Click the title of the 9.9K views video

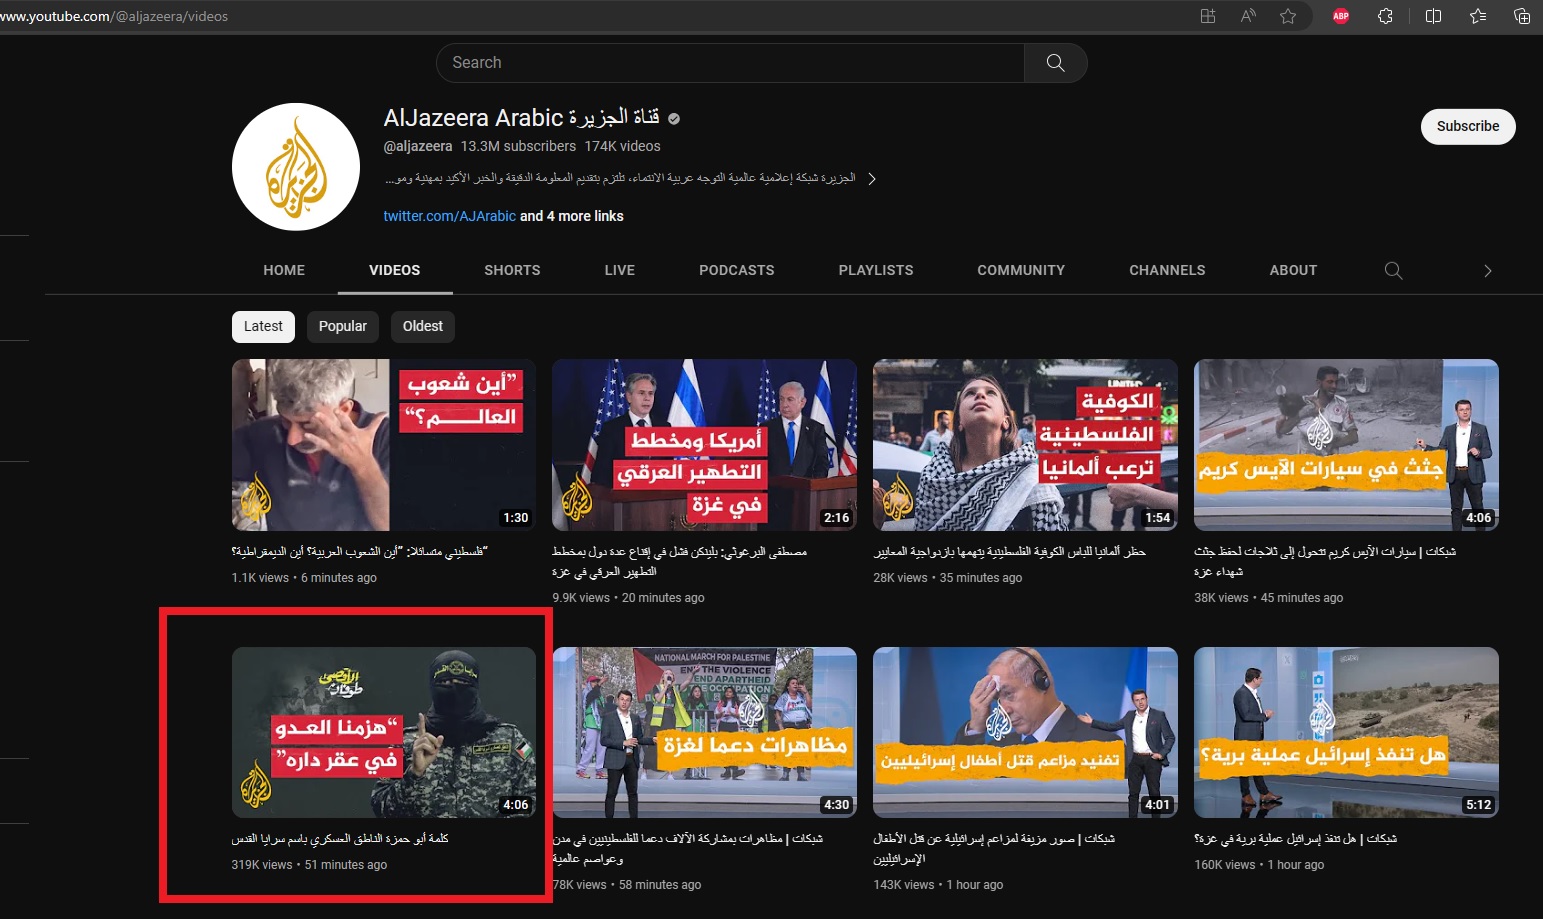[x=680, y=562]
